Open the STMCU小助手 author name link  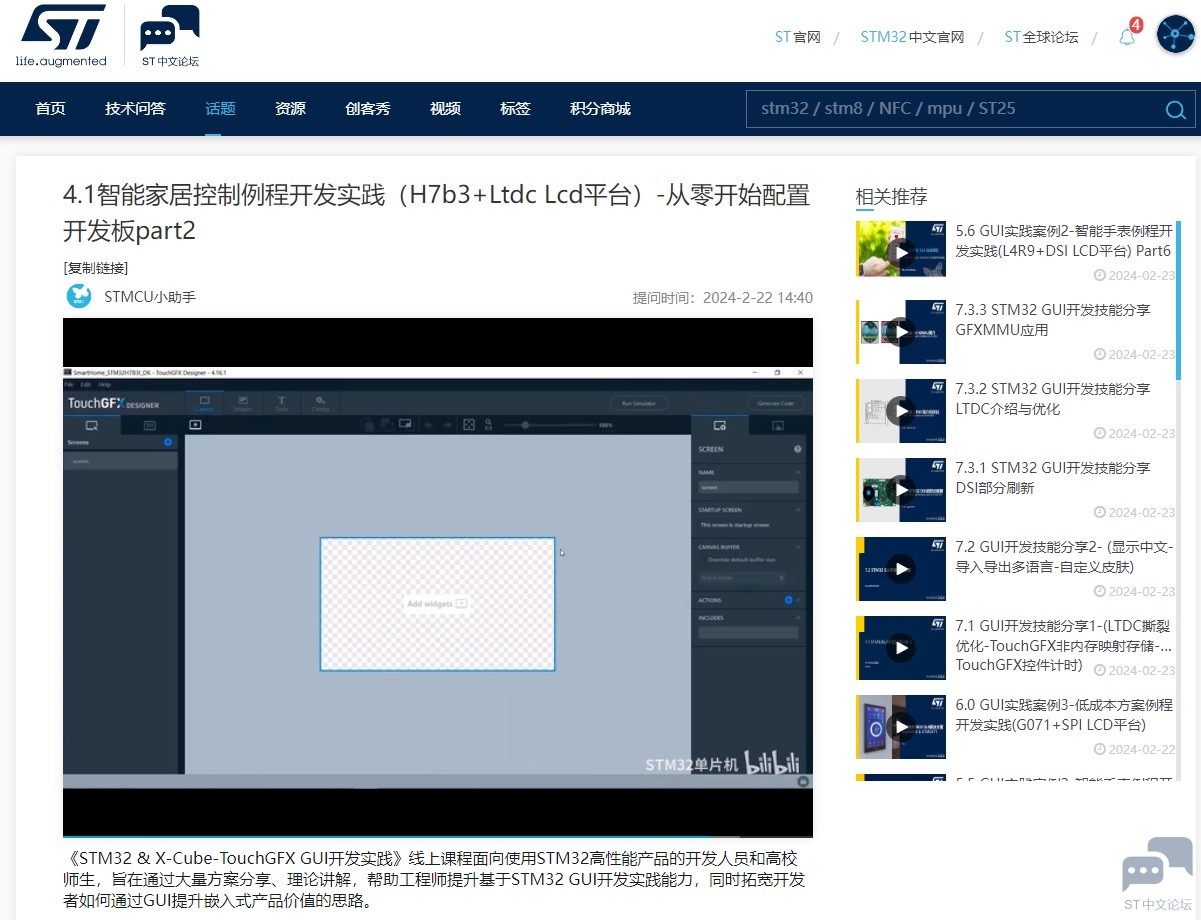pyautogui.click(x=150, y=297)
